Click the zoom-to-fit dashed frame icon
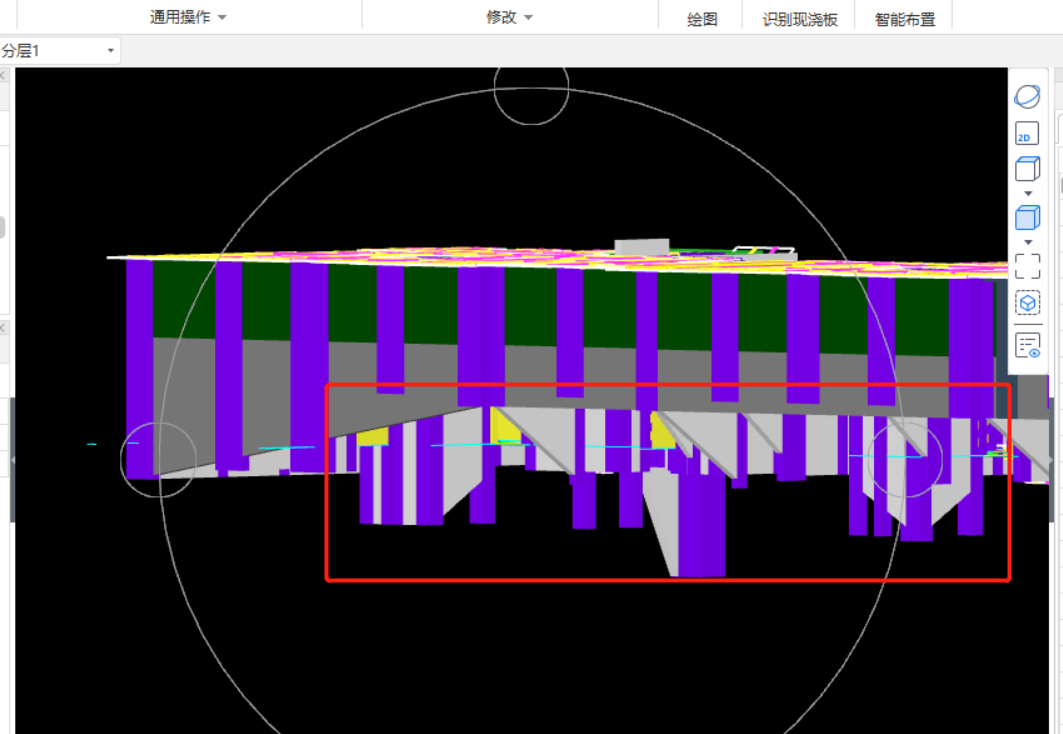1063x734 pixels. [1027, 266]
